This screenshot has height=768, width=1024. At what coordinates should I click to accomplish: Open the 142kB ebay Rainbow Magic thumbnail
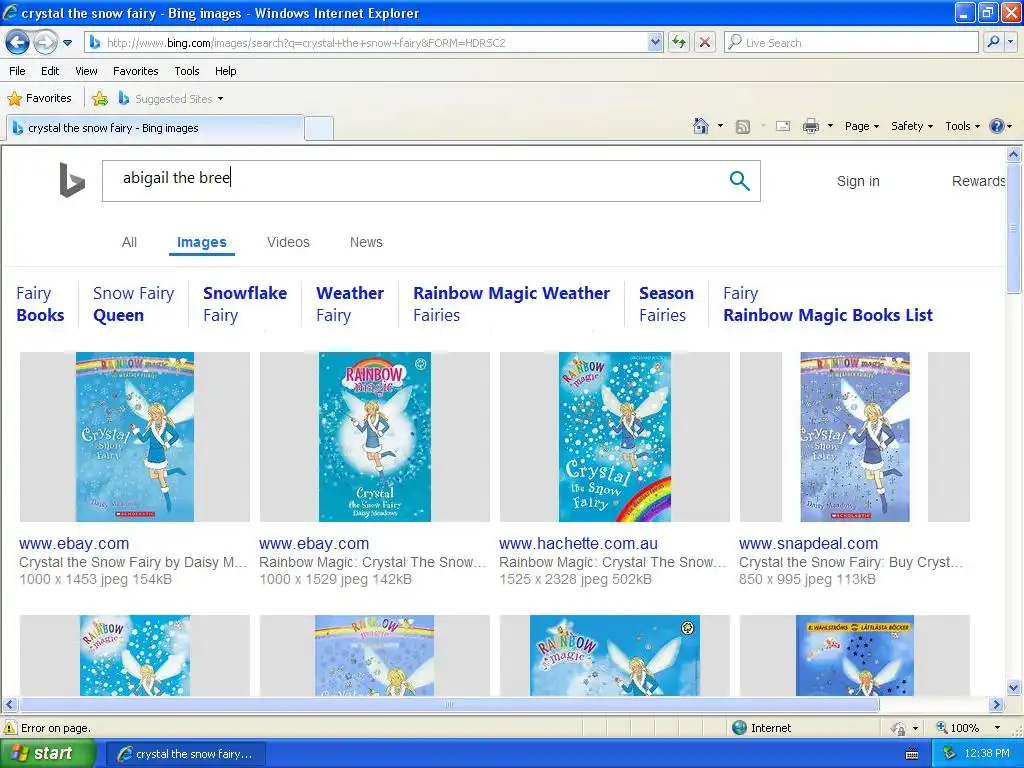[375, 437]
